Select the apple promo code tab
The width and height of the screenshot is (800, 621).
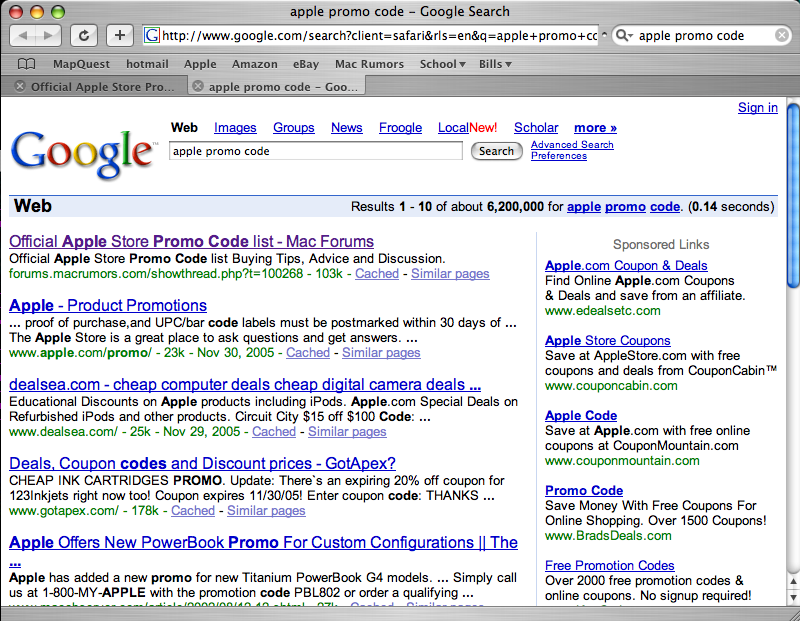pos(277,86)
